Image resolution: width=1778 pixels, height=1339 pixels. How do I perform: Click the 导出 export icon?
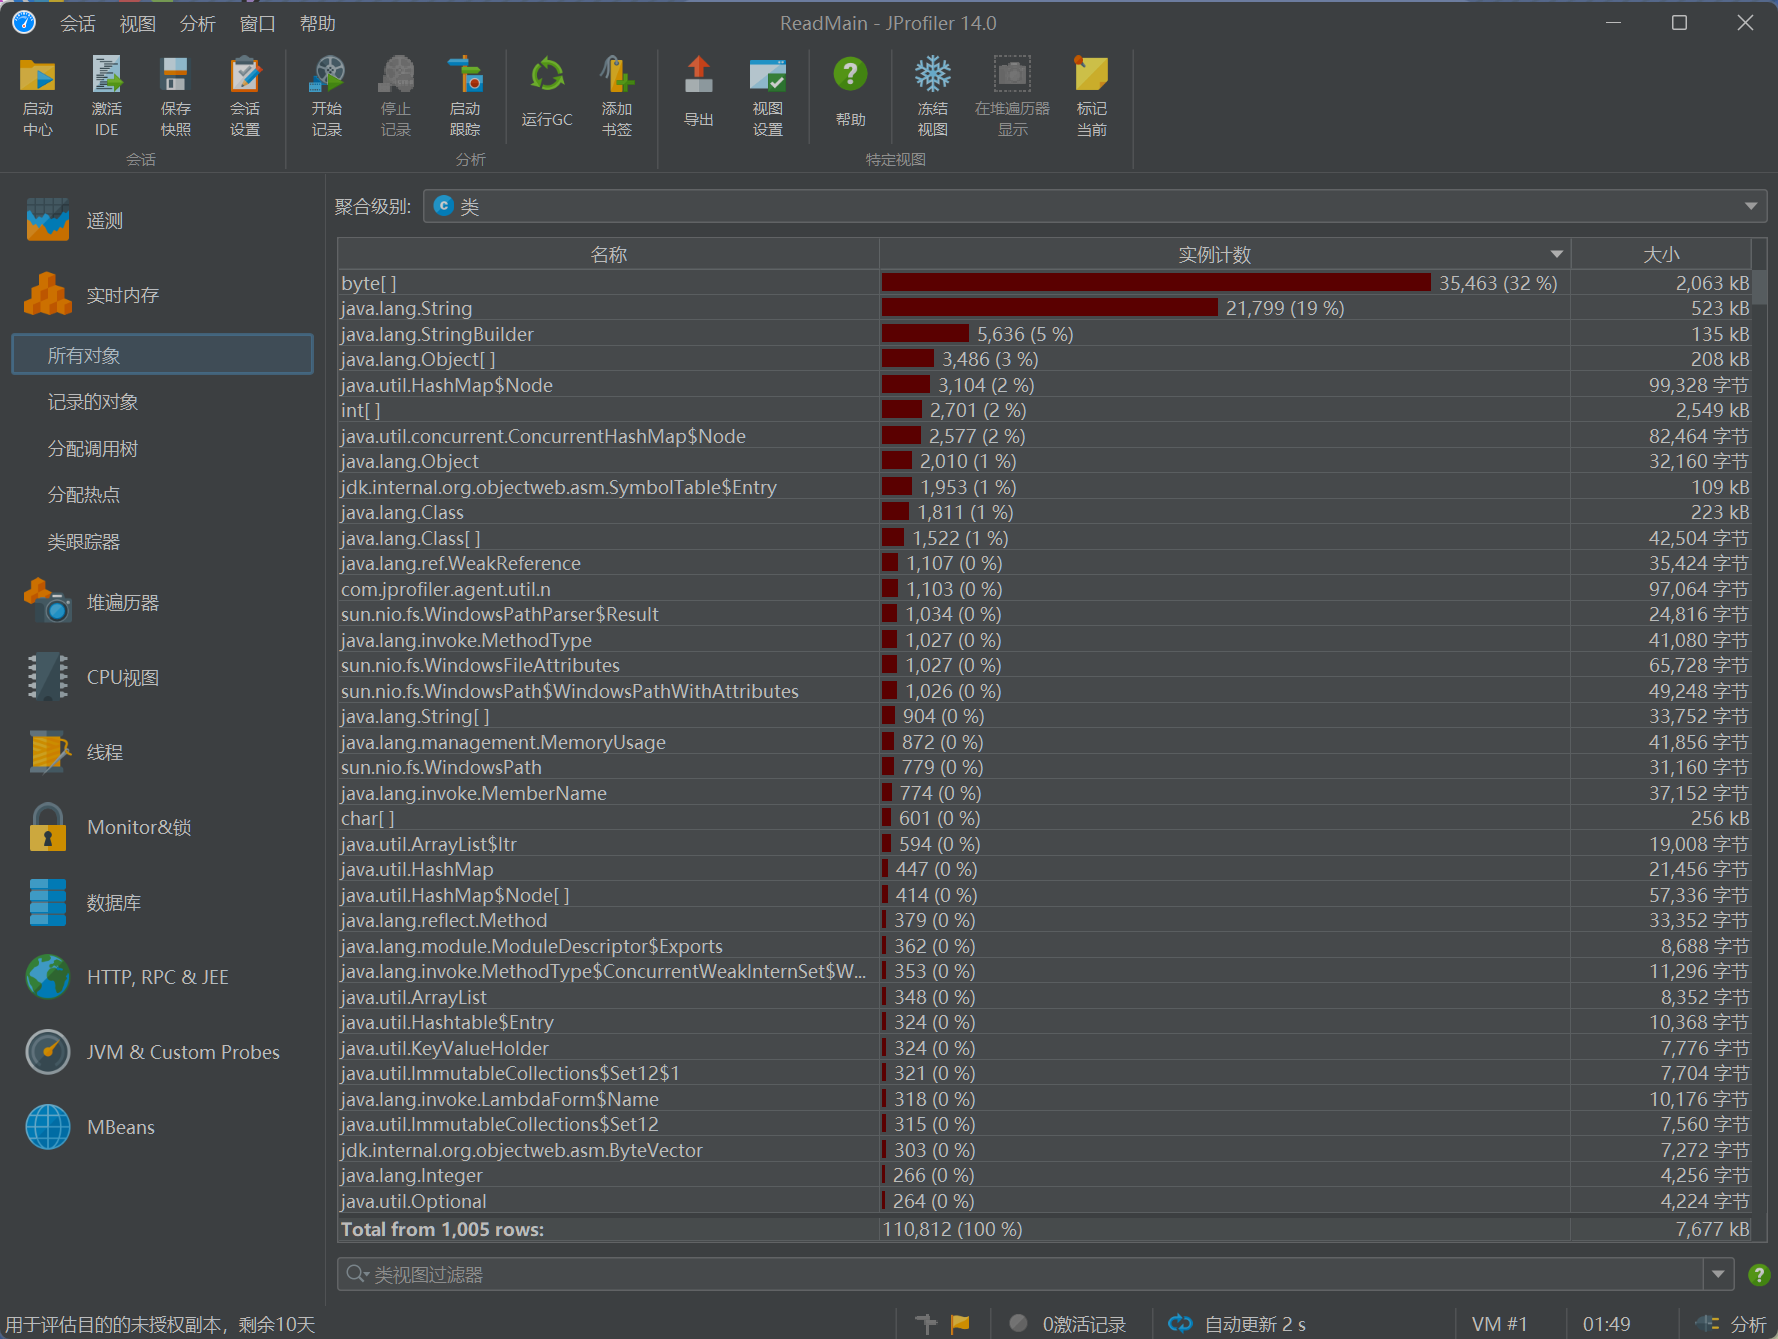coord(699,92)
